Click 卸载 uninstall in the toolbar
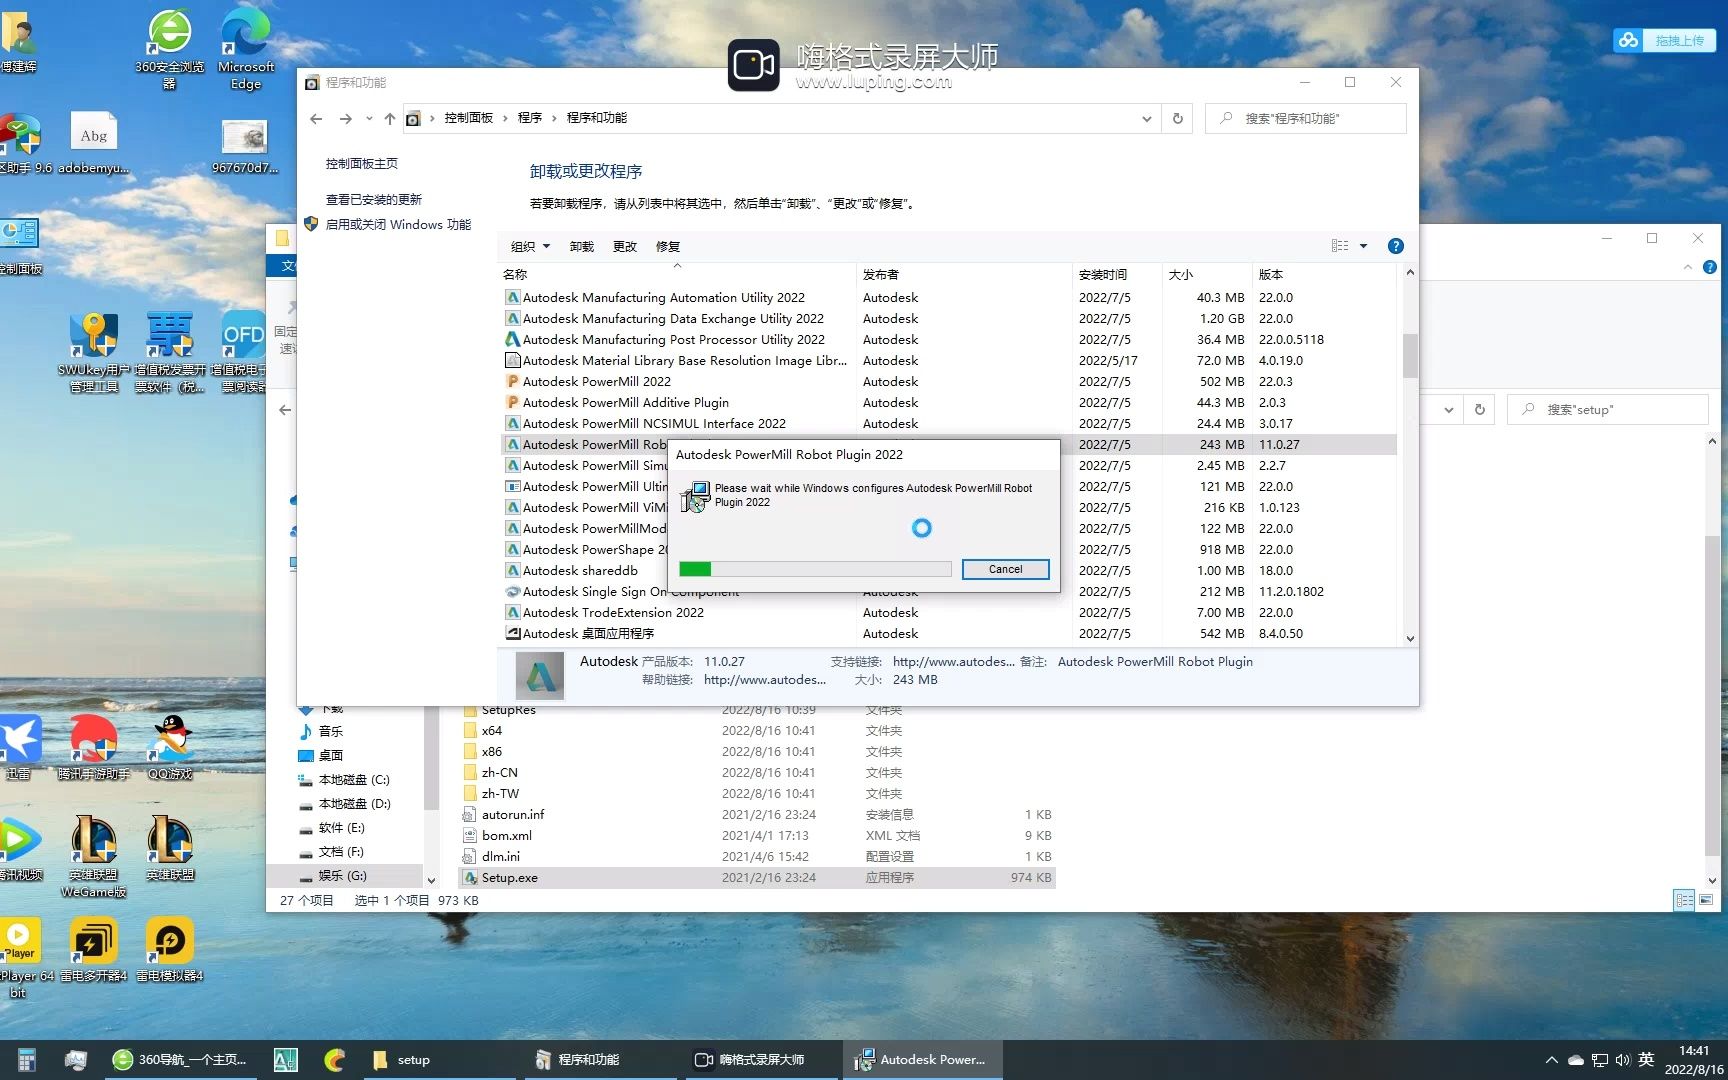The image size is (1728, 1080). tap(581, 246)
